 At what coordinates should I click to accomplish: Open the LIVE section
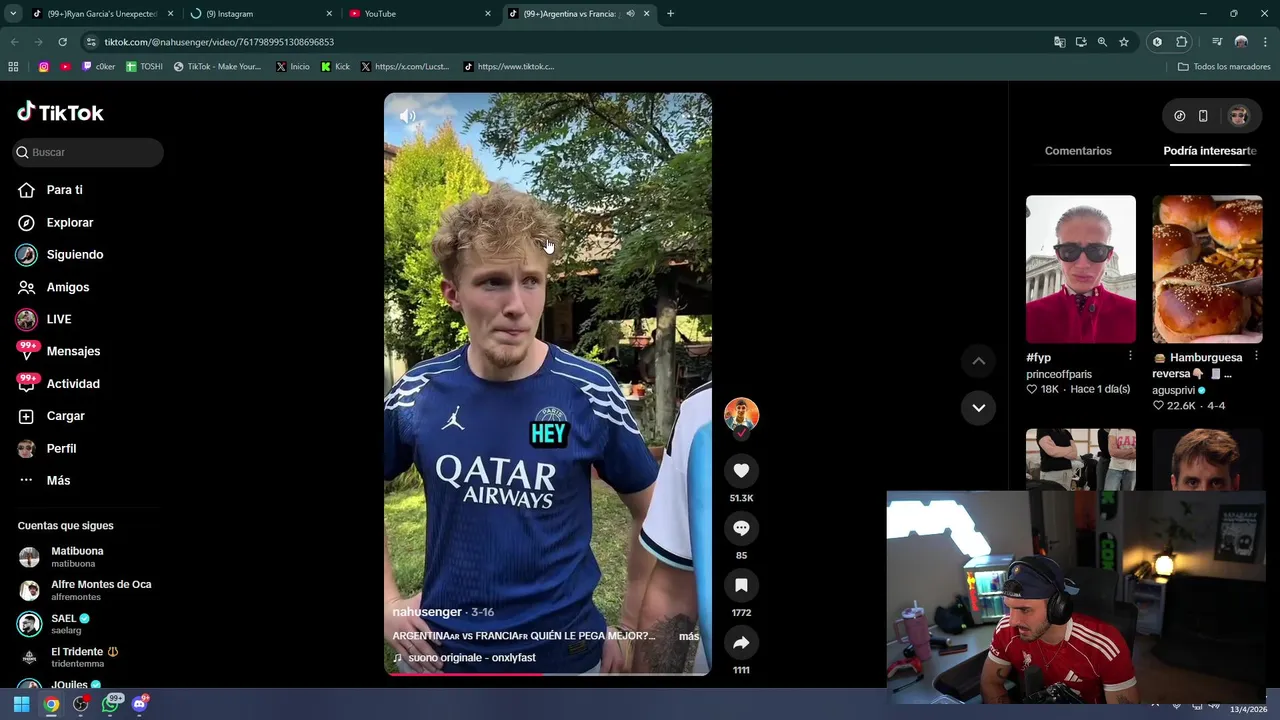click(x=58, y=319)
